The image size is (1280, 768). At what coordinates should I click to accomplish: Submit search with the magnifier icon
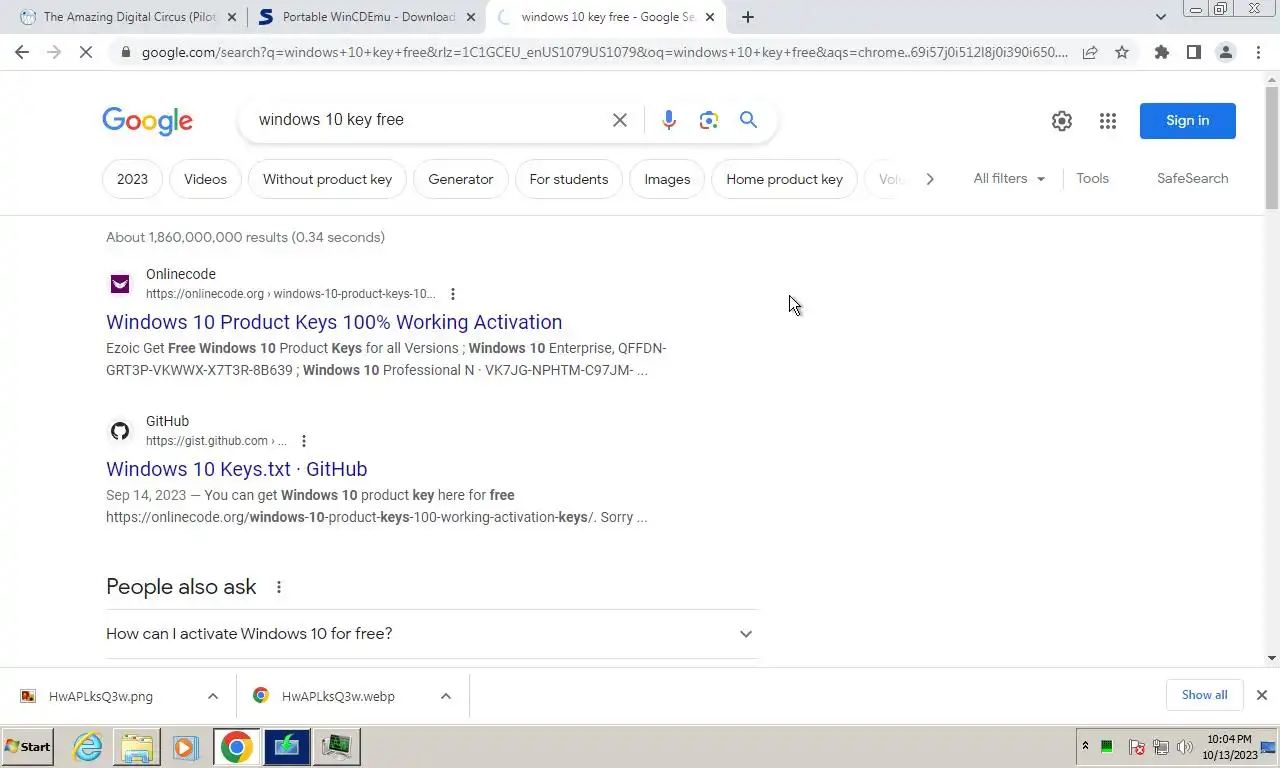[748, 120]
